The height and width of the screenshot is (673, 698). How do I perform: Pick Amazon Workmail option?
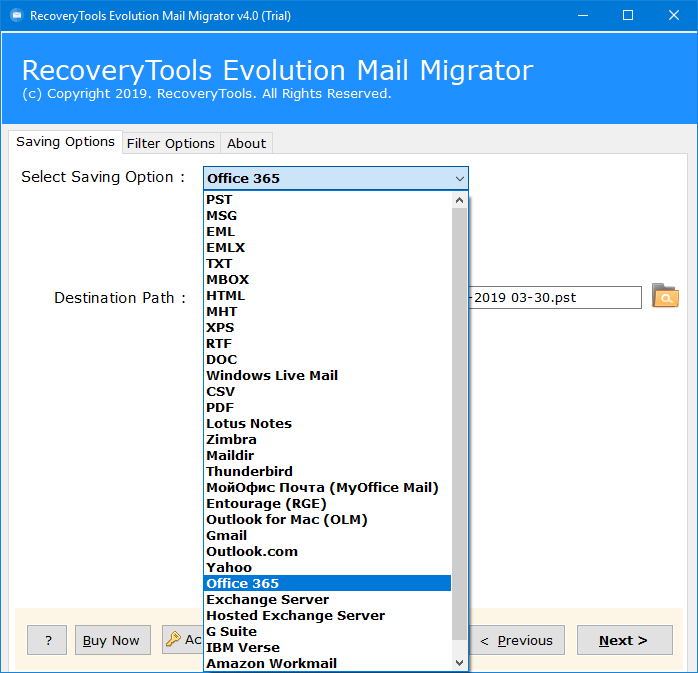pyautogui.click(x=327, y=663)
